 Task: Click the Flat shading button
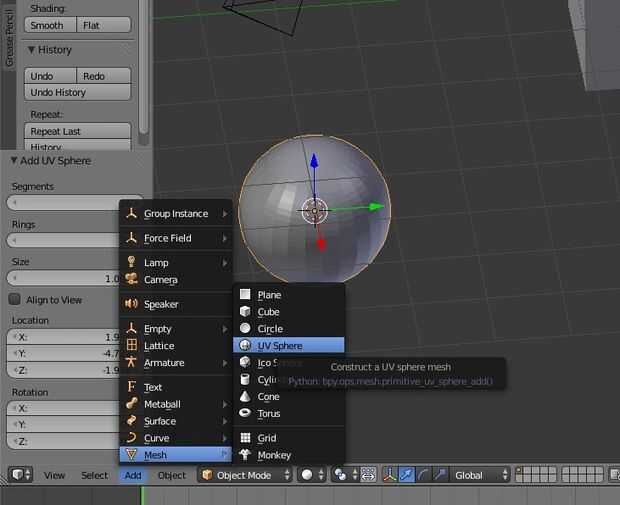[104, 25]
